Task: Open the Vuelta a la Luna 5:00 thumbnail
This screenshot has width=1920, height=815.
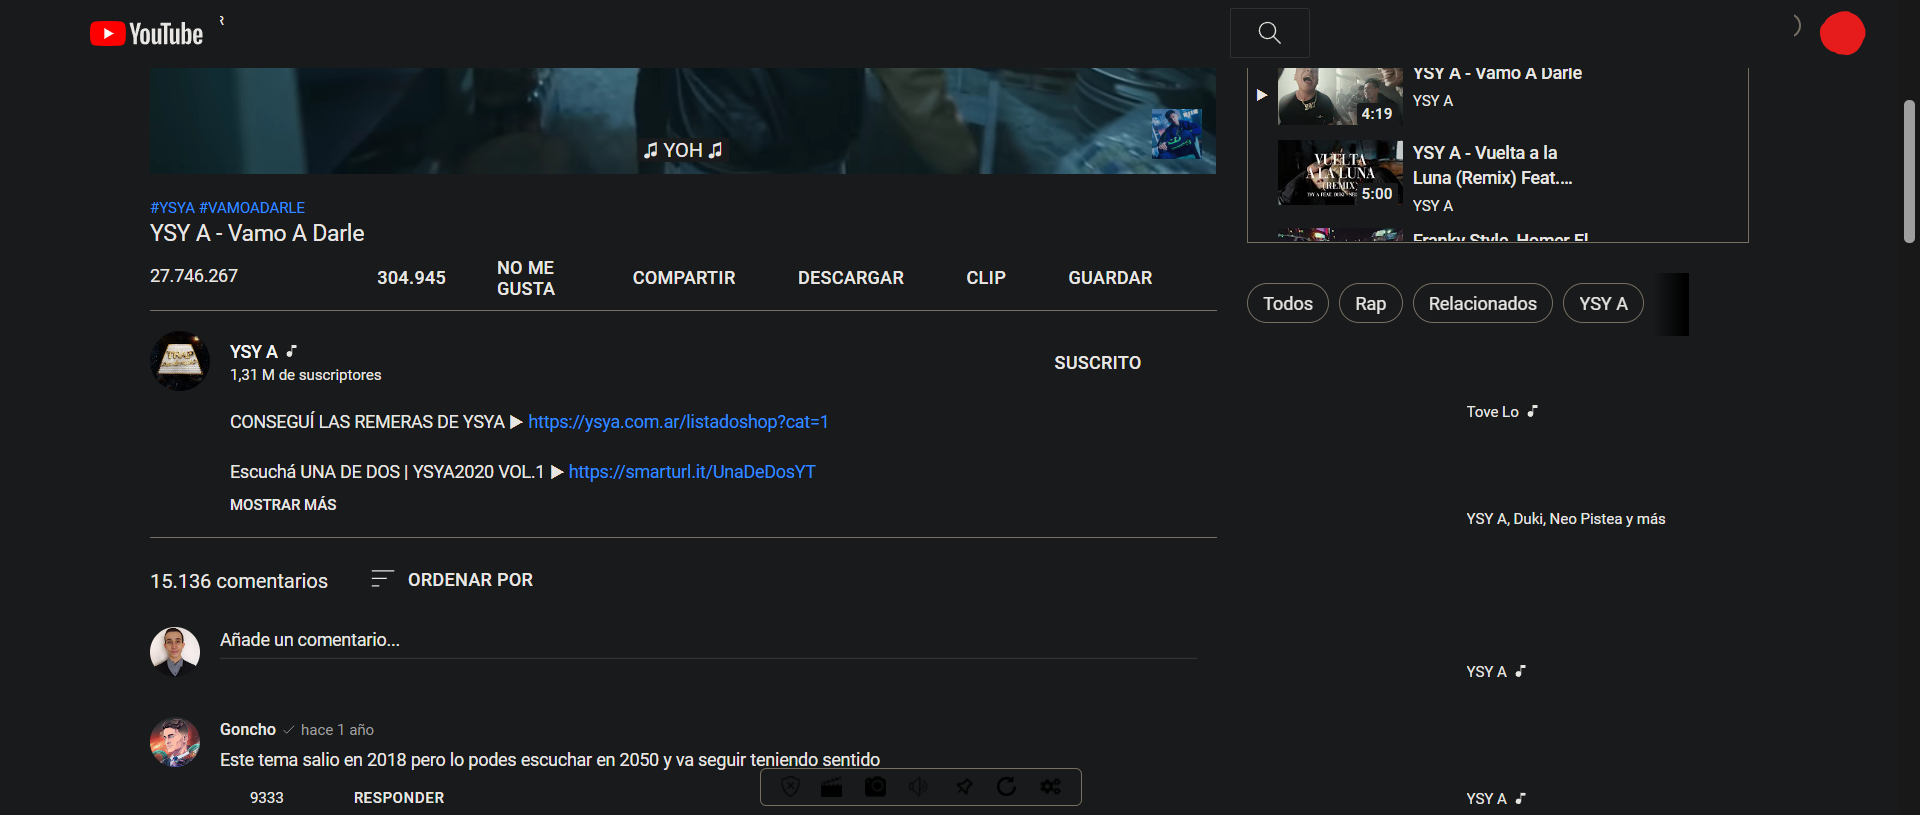Action: 1340,172
